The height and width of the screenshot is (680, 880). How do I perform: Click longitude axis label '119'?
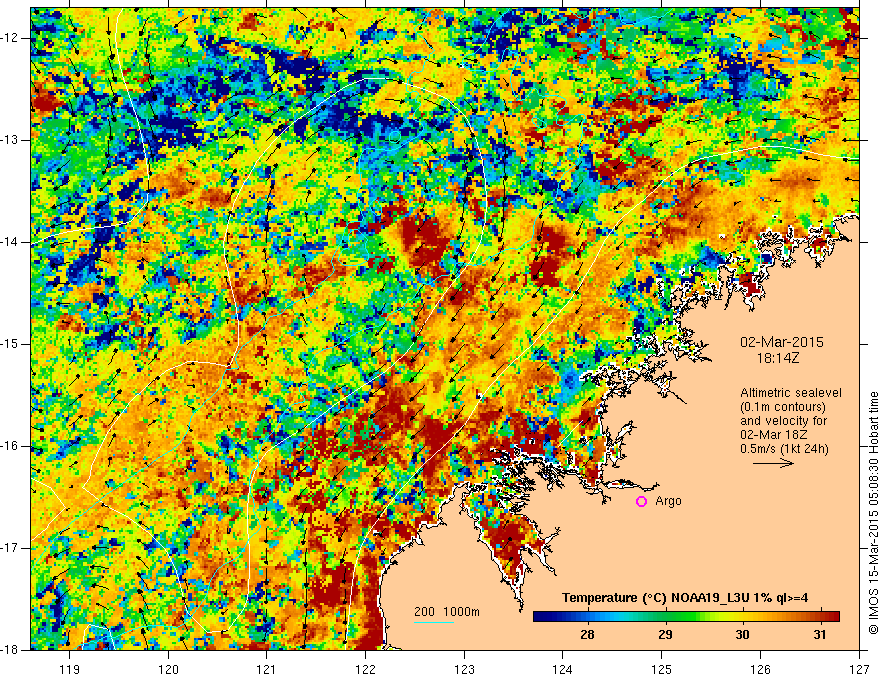point(70,669)
